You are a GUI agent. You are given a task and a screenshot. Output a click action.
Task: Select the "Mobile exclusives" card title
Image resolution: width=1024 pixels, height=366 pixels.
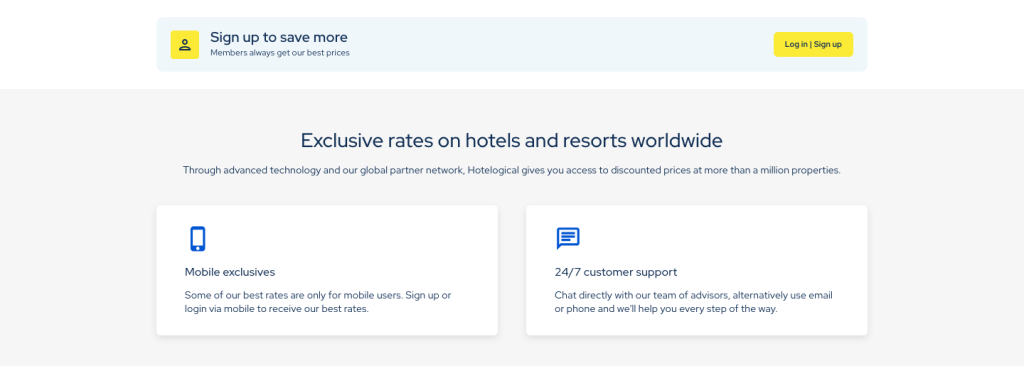pyautogui.click(x=230, y=272)
